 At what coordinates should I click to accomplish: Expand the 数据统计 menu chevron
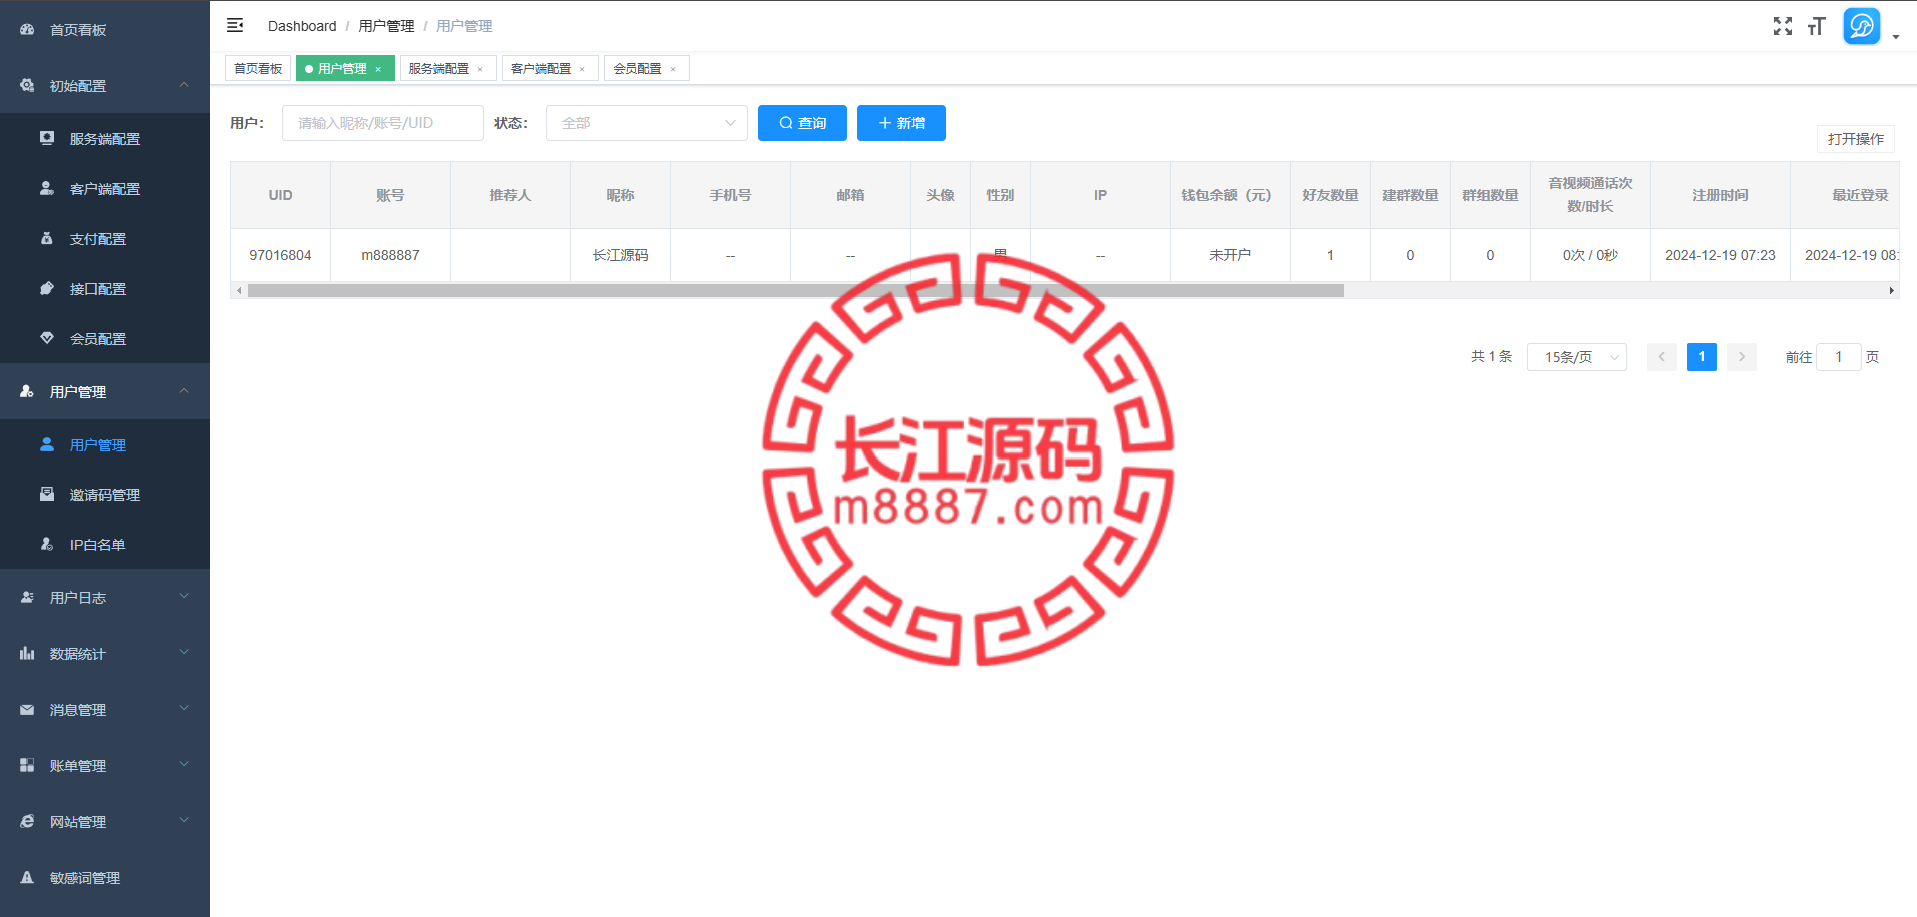tap(184, 653)
